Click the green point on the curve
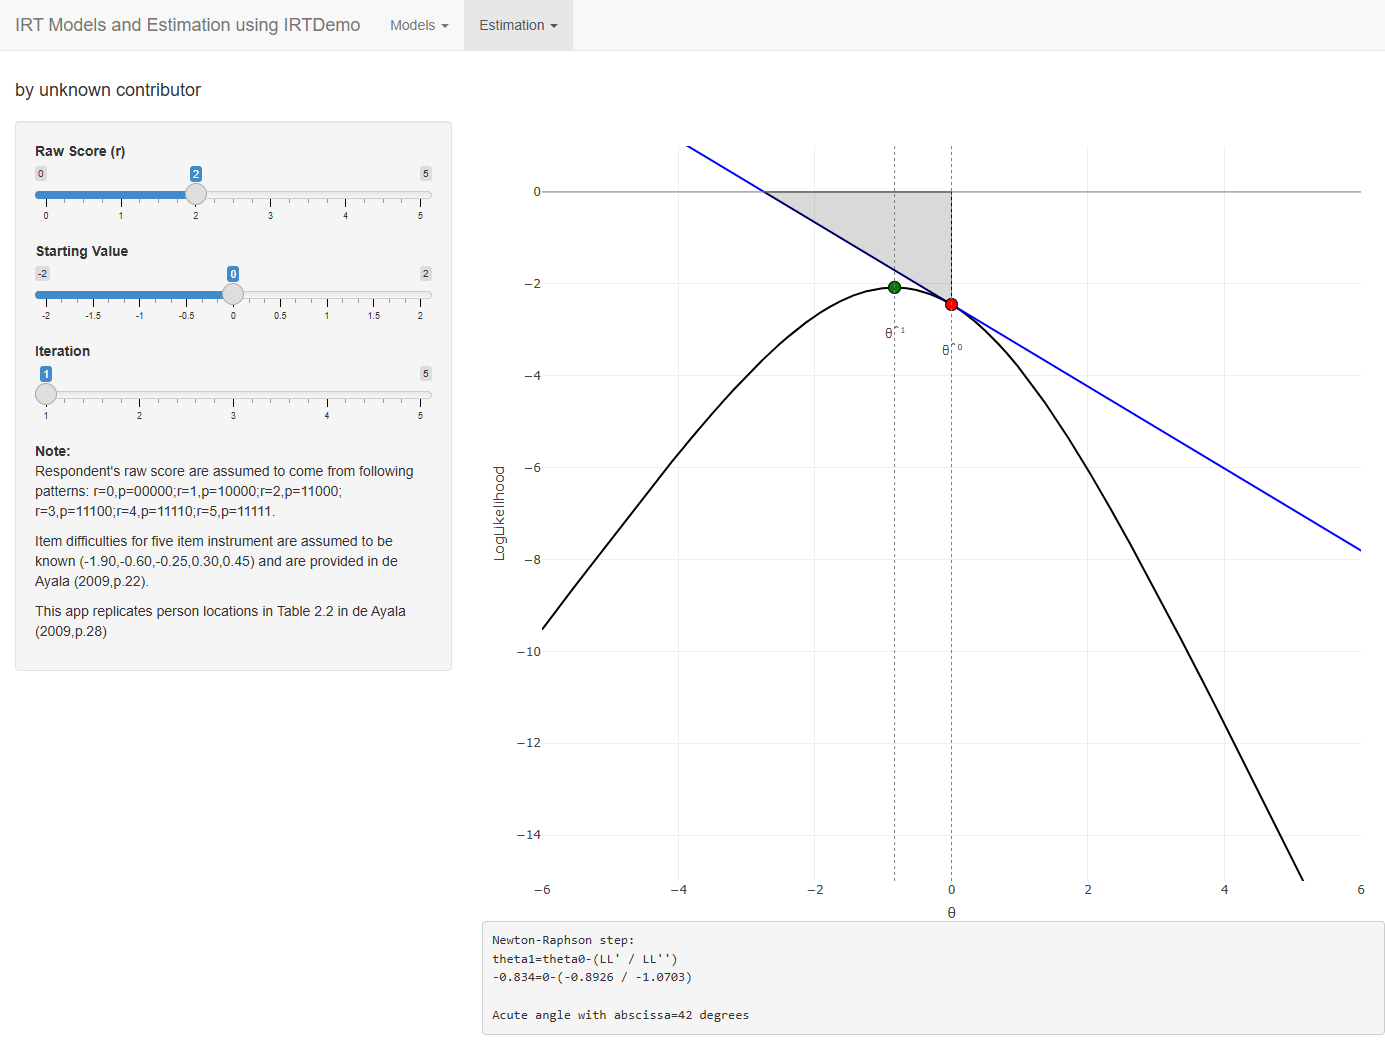This screenshot has height=1045, width=1385. click(895, 288)
